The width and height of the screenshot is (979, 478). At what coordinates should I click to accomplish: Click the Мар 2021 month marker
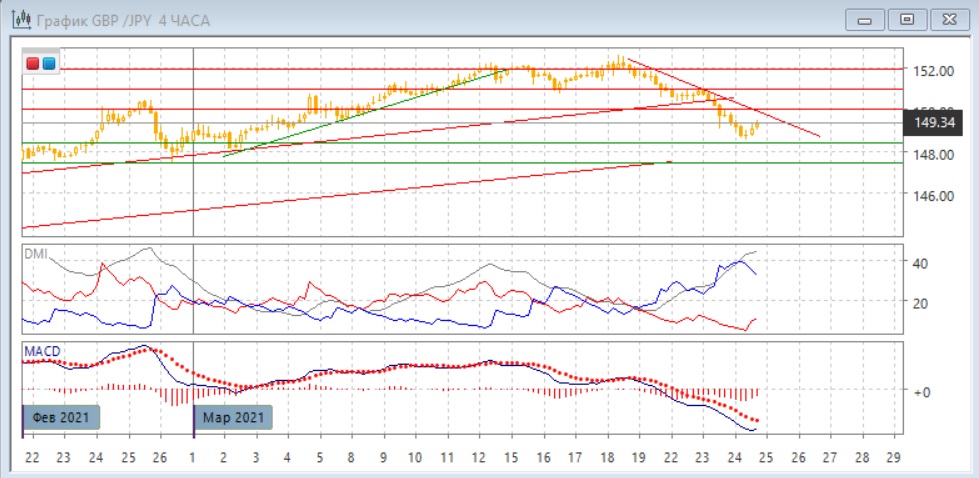234,417
